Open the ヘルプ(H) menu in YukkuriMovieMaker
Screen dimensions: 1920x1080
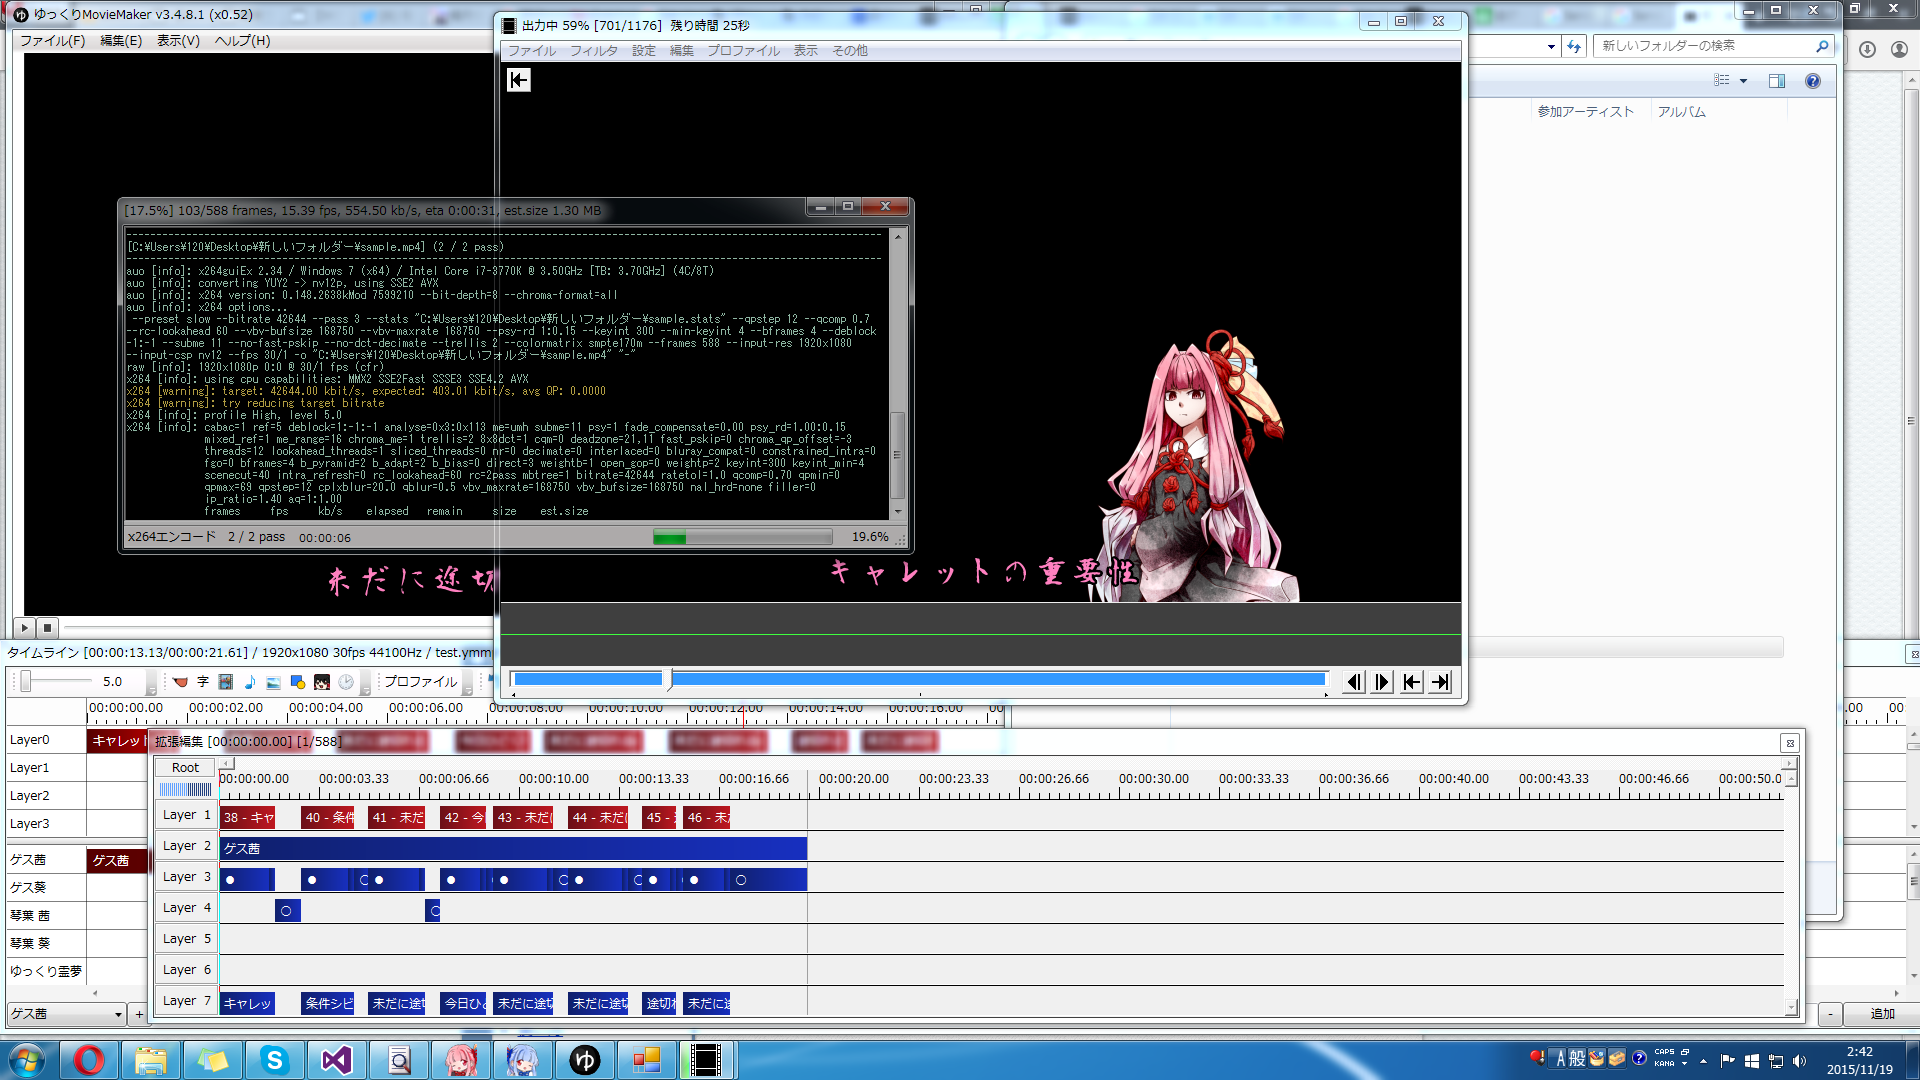[242, 41]
